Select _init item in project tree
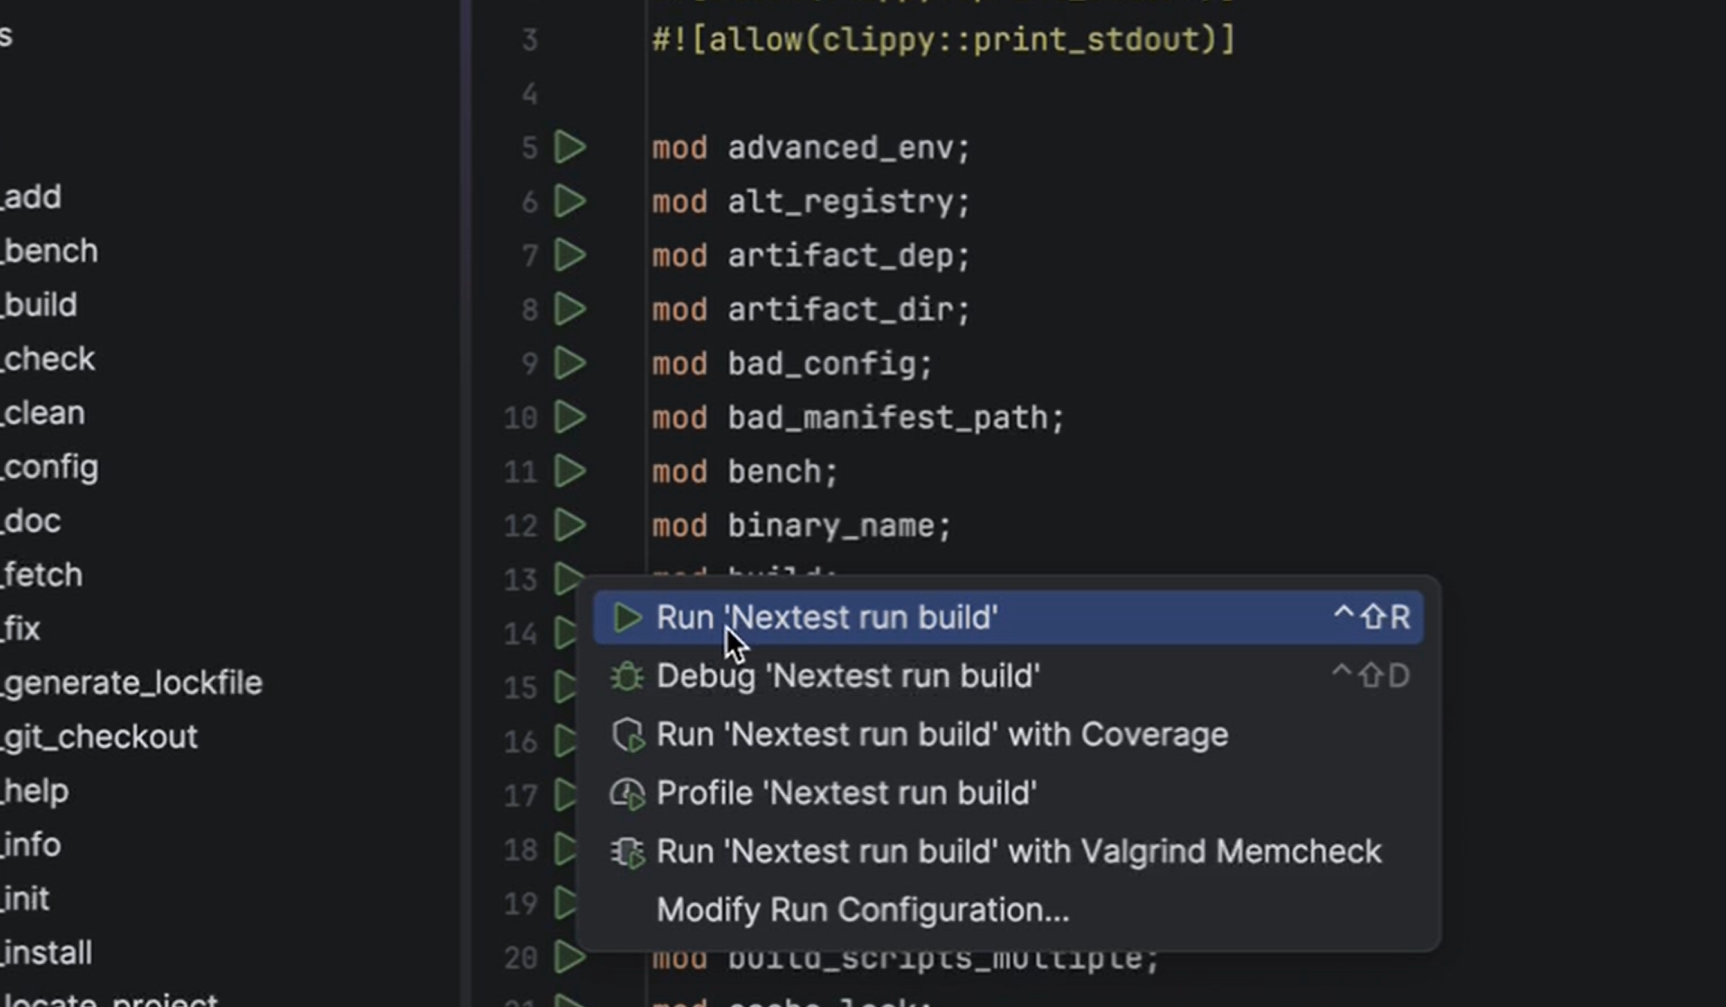The width and height of the screenshot is (1726, 1007). click(x=25, y=899)
